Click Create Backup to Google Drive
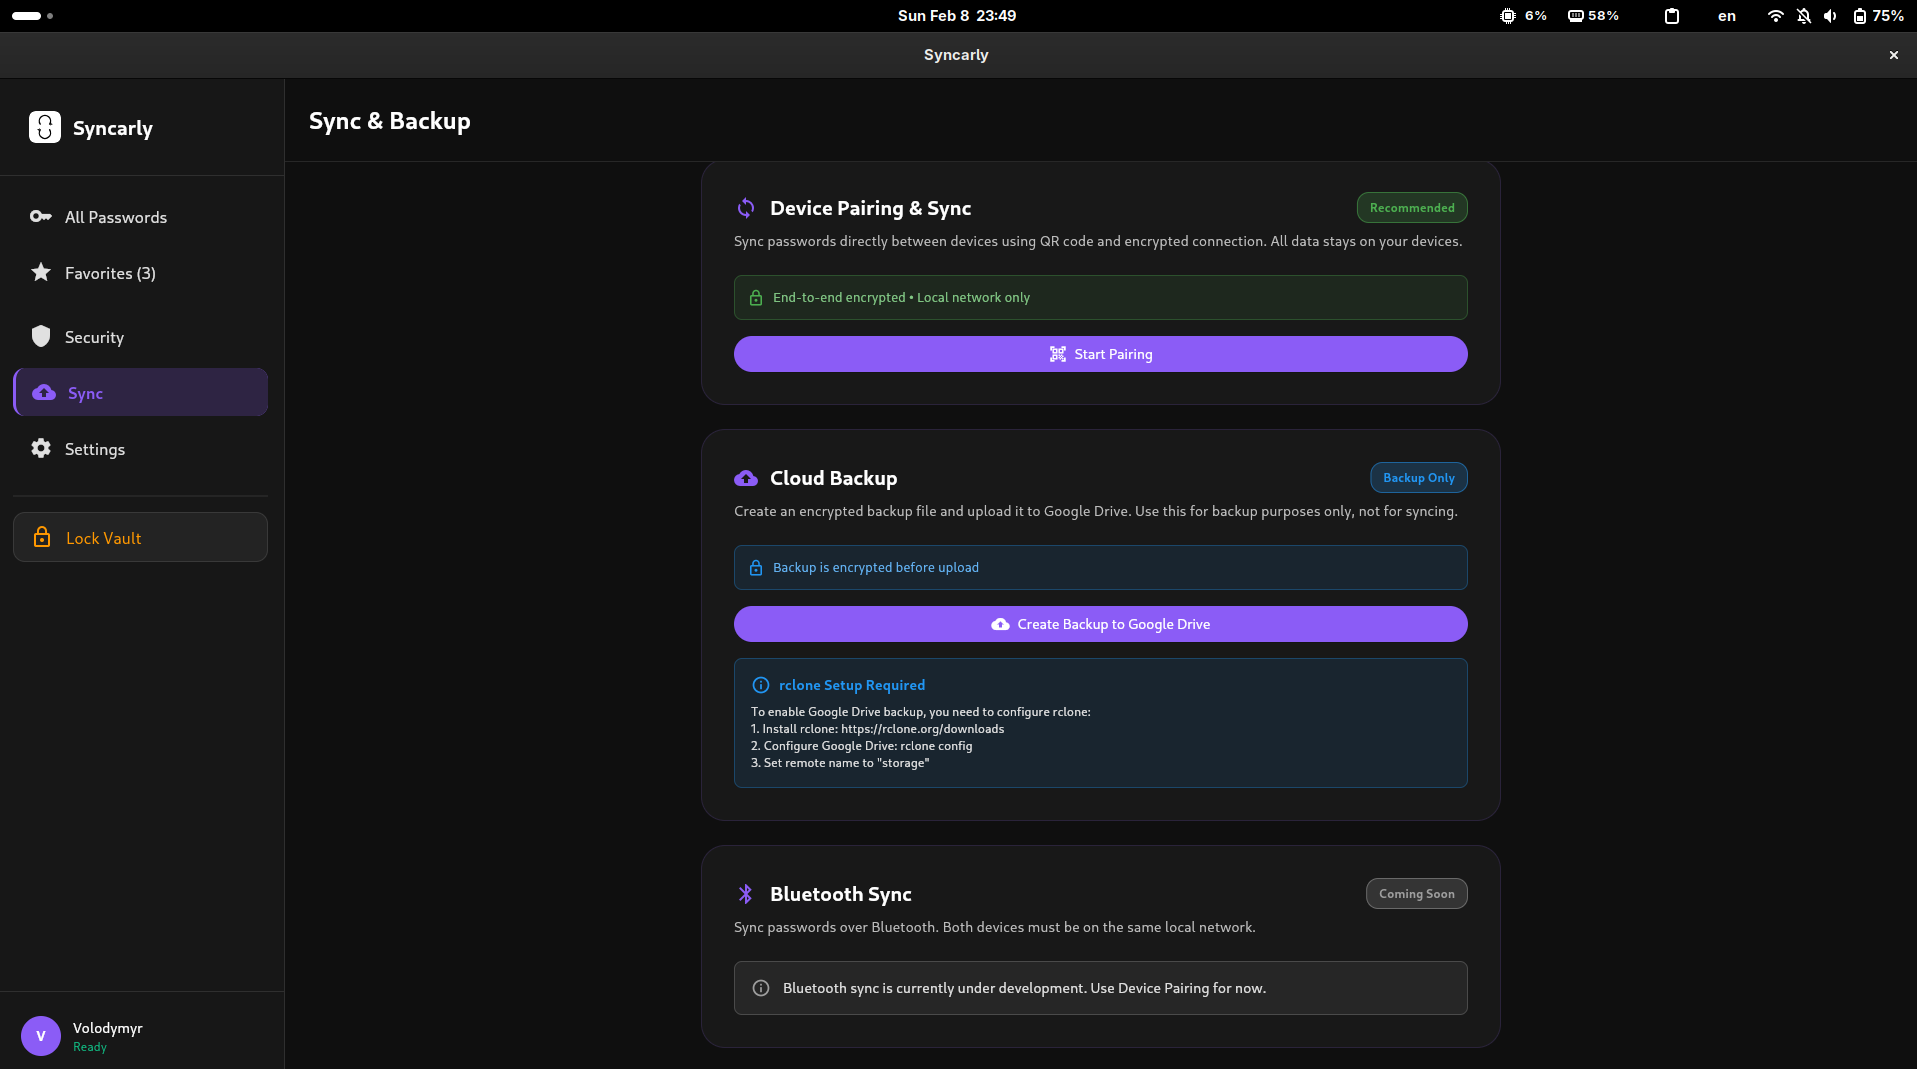Viewport: 1917px width, 1069px height. point(1100,623)
